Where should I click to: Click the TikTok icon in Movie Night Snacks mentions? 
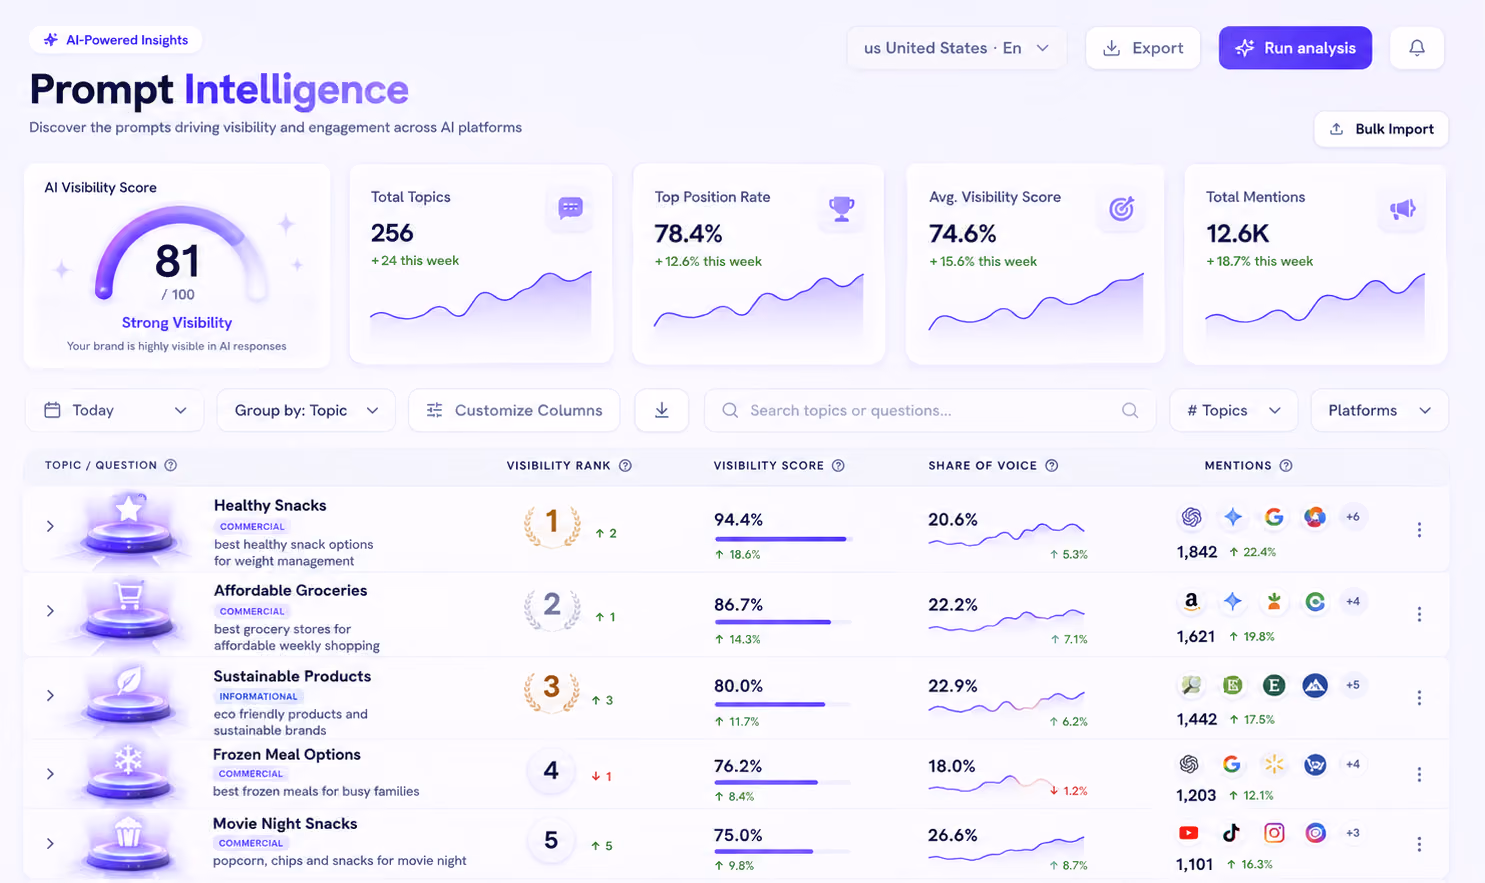1231,832
